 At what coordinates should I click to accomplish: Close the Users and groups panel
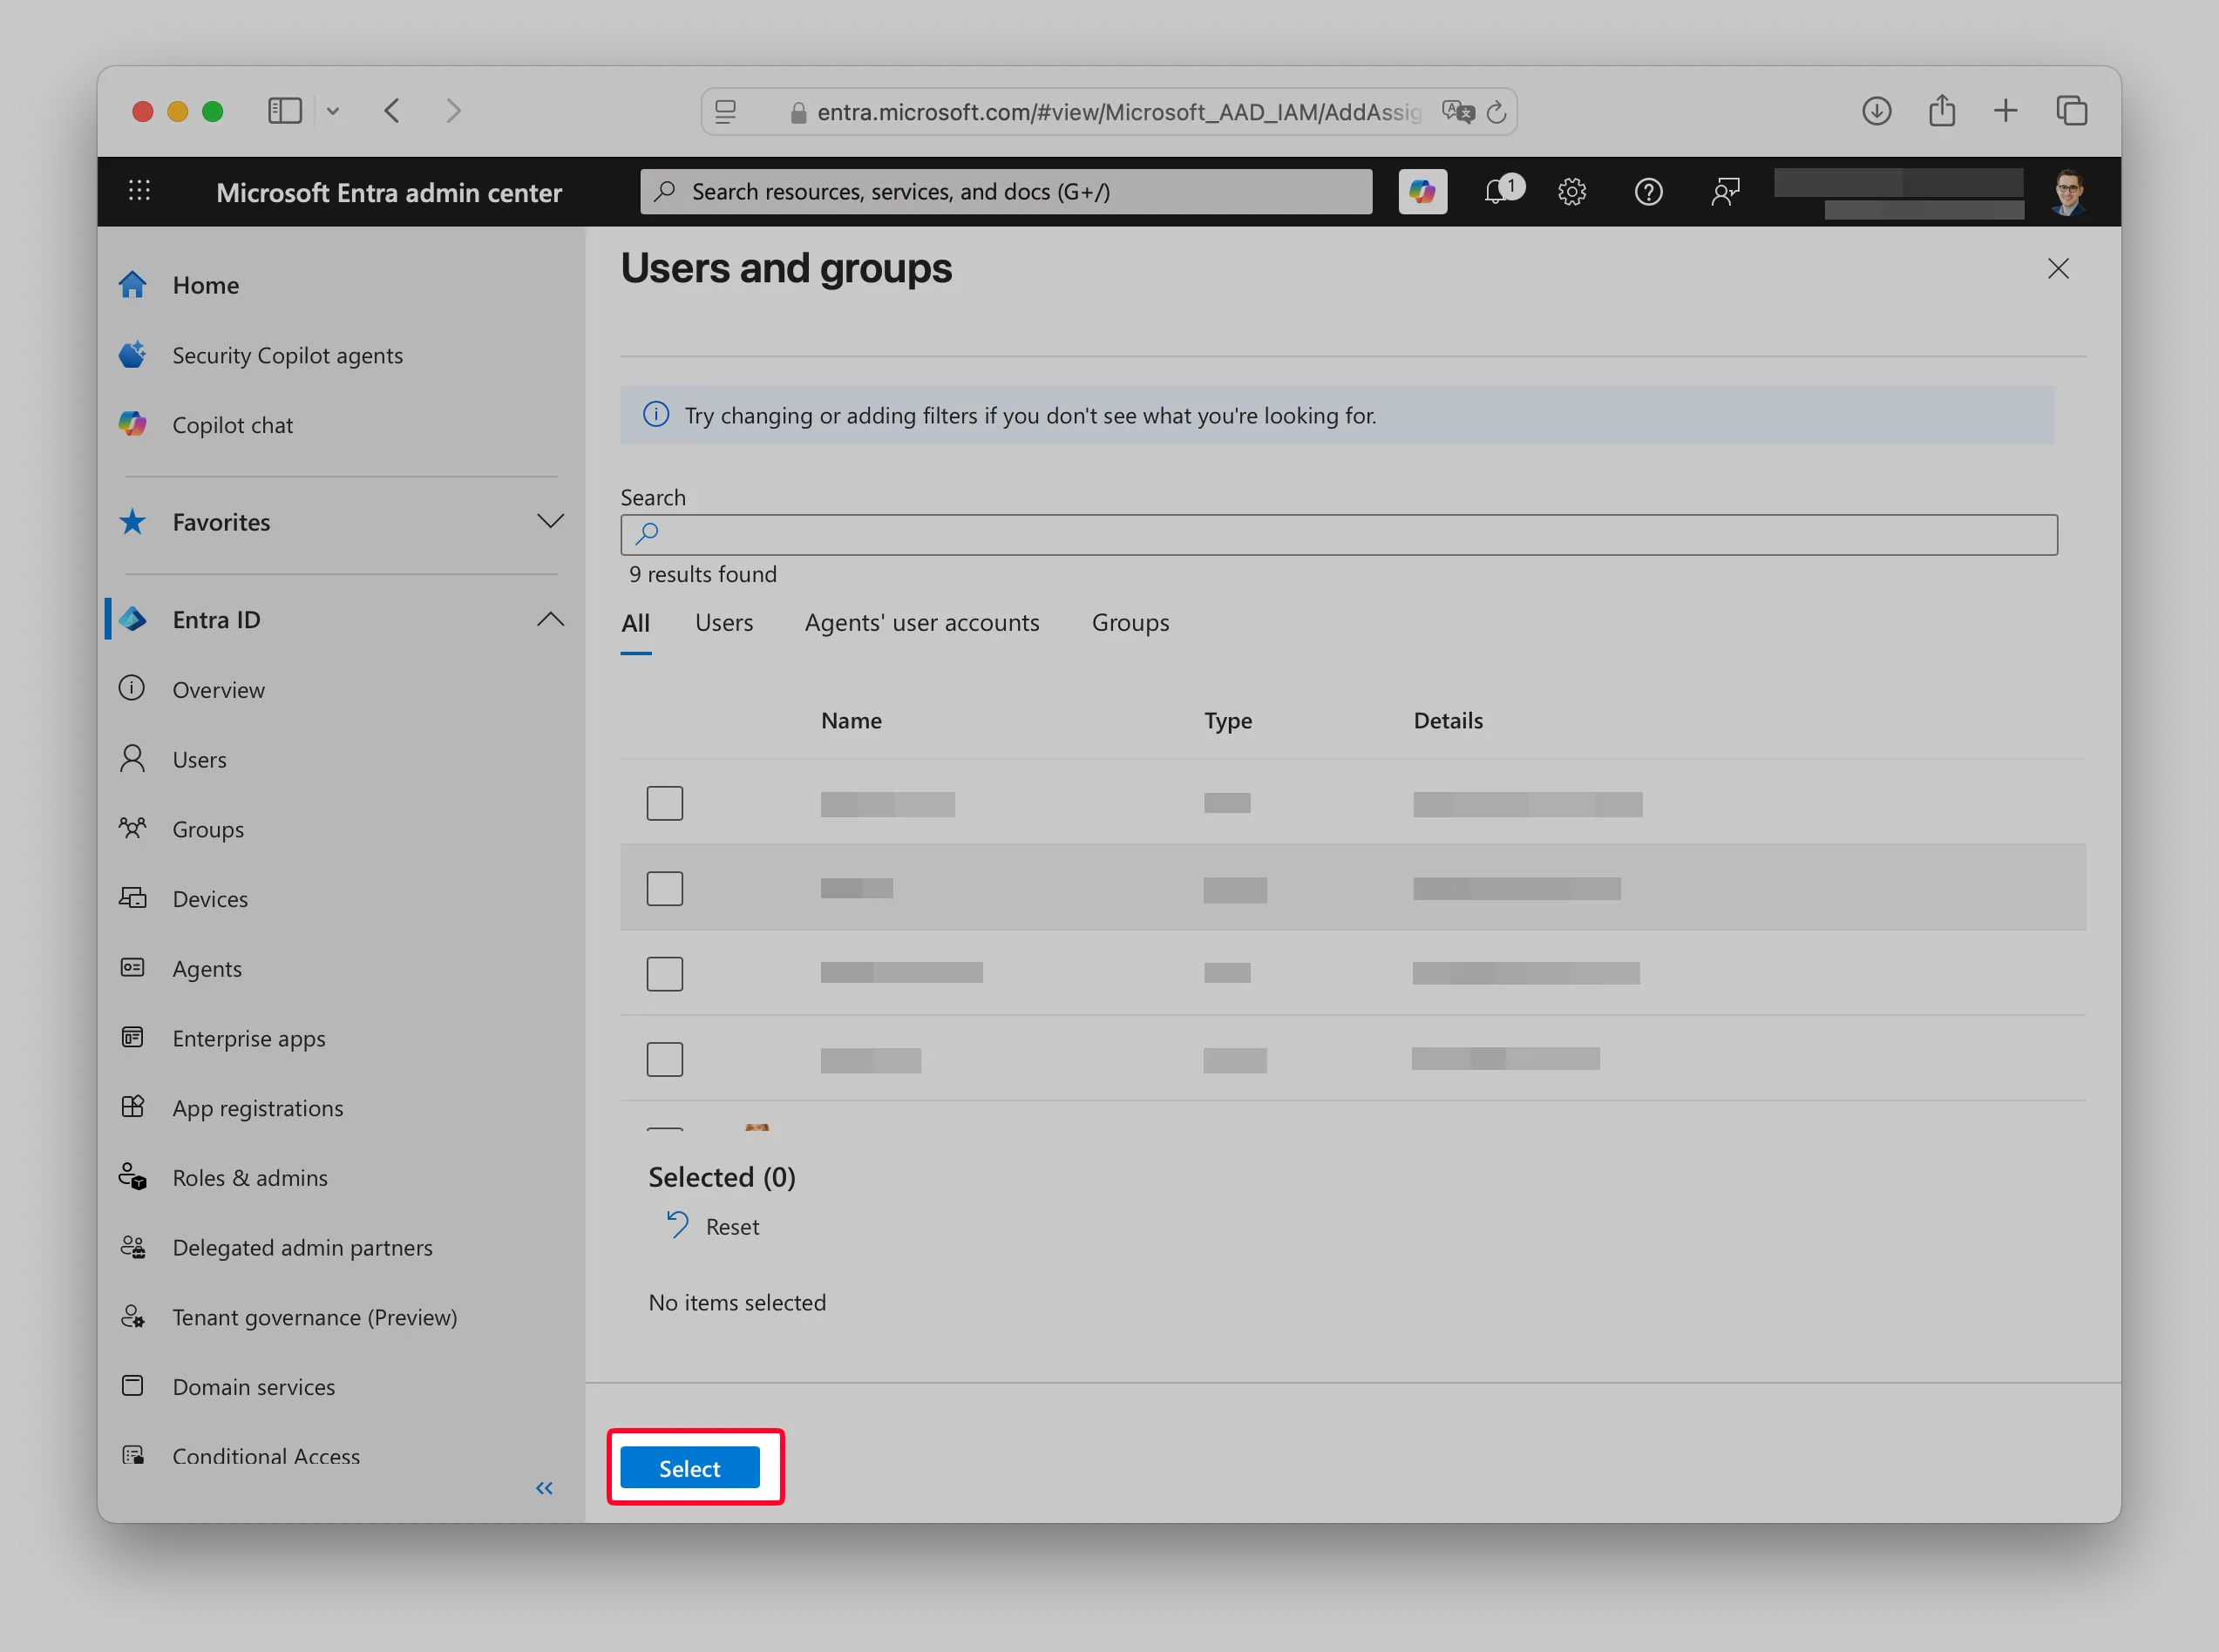pyautogui.click(x=2057, y=268)
